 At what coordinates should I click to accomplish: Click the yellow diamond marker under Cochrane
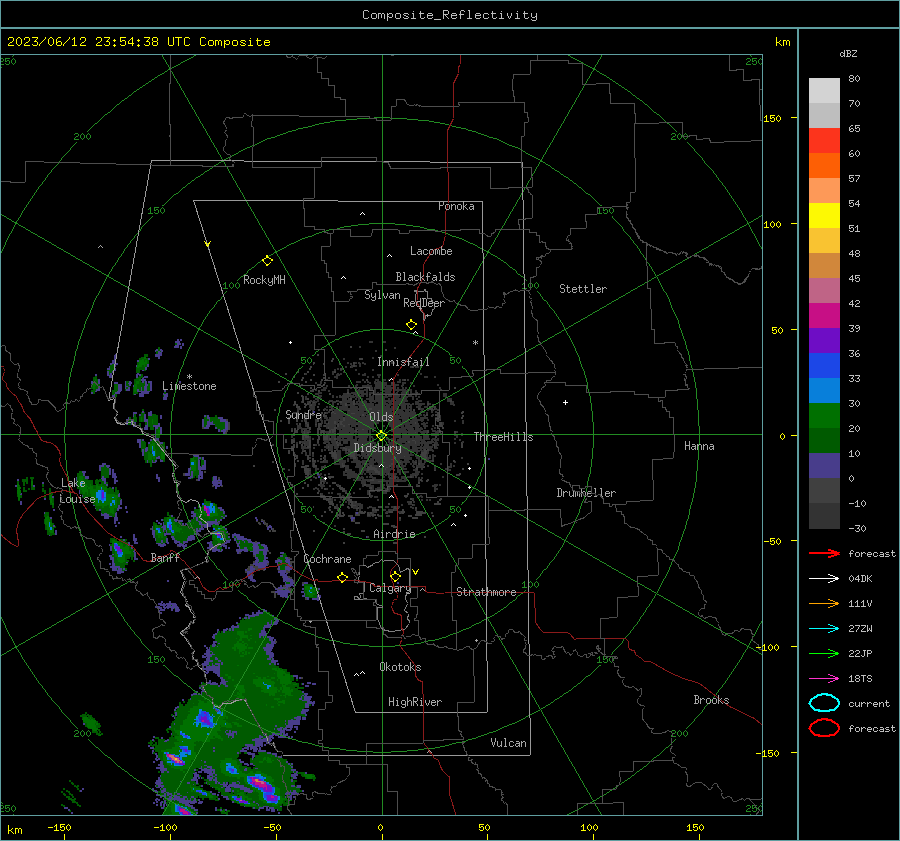point(343,577)
